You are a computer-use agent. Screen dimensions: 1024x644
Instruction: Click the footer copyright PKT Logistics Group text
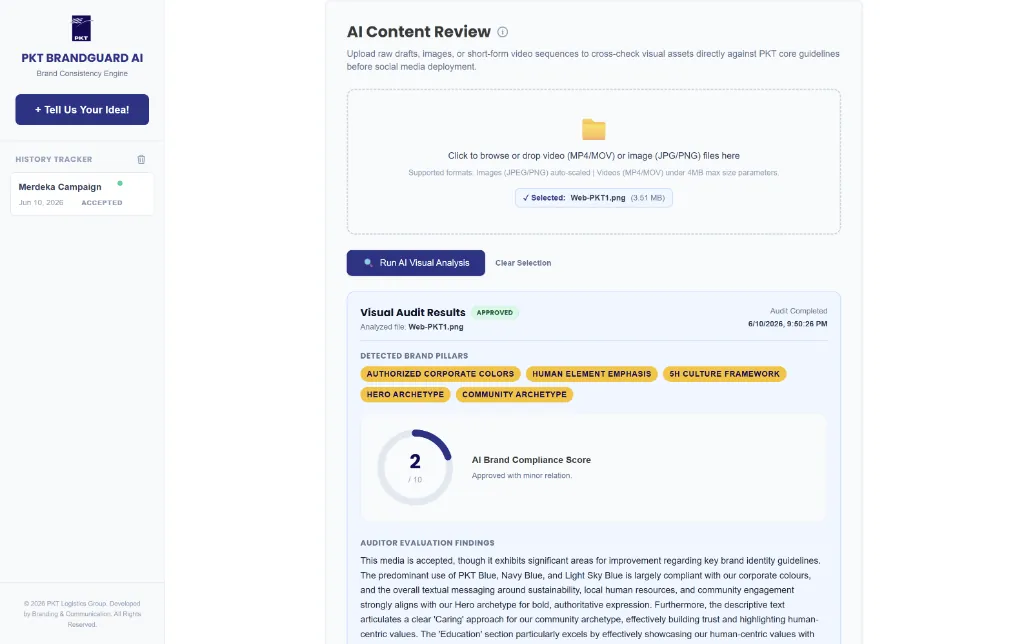pyautogui.click(x=82, y=614)
